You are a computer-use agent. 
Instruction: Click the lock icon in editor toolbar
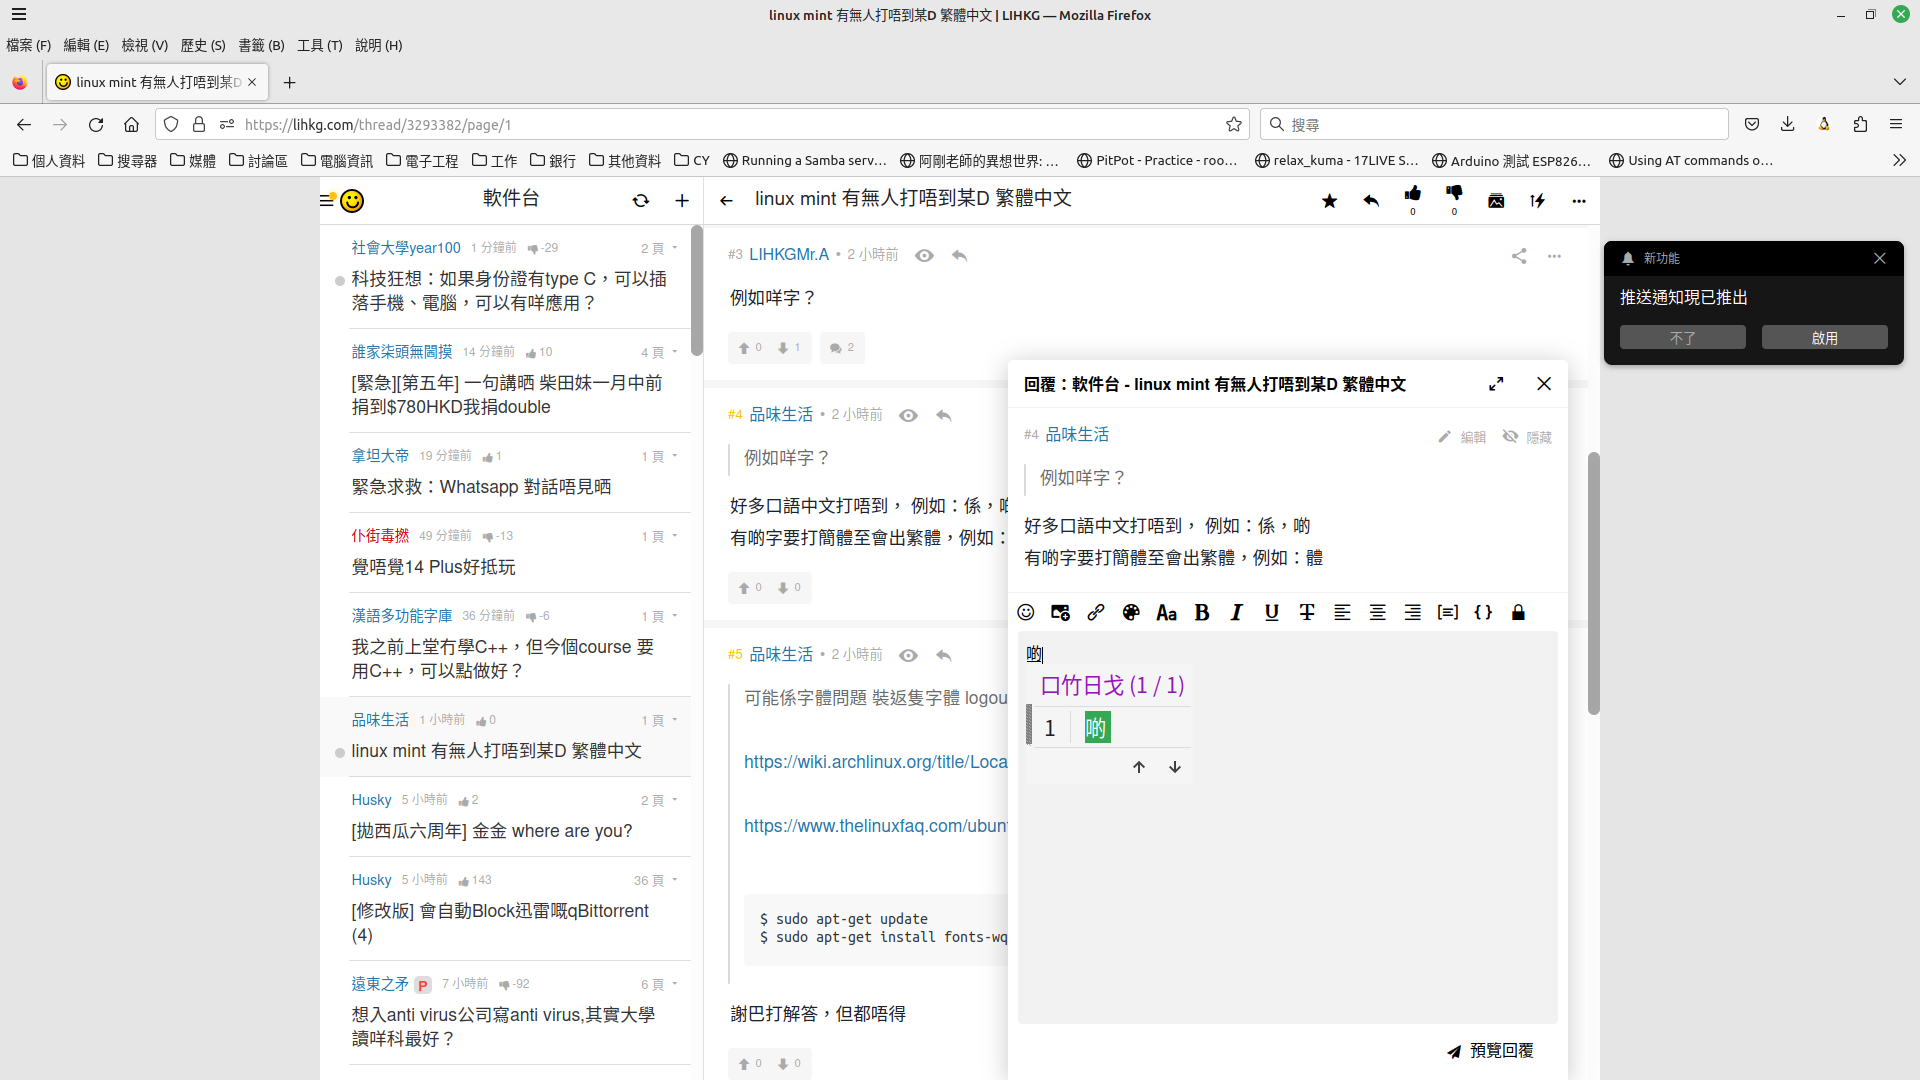[x=1518, y=612]
